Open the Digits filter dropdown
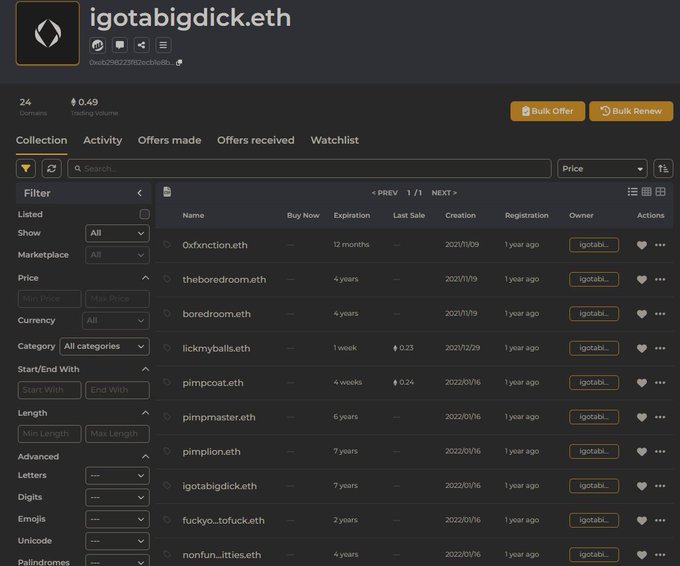 pyautogui.click(x=117, y=497)
